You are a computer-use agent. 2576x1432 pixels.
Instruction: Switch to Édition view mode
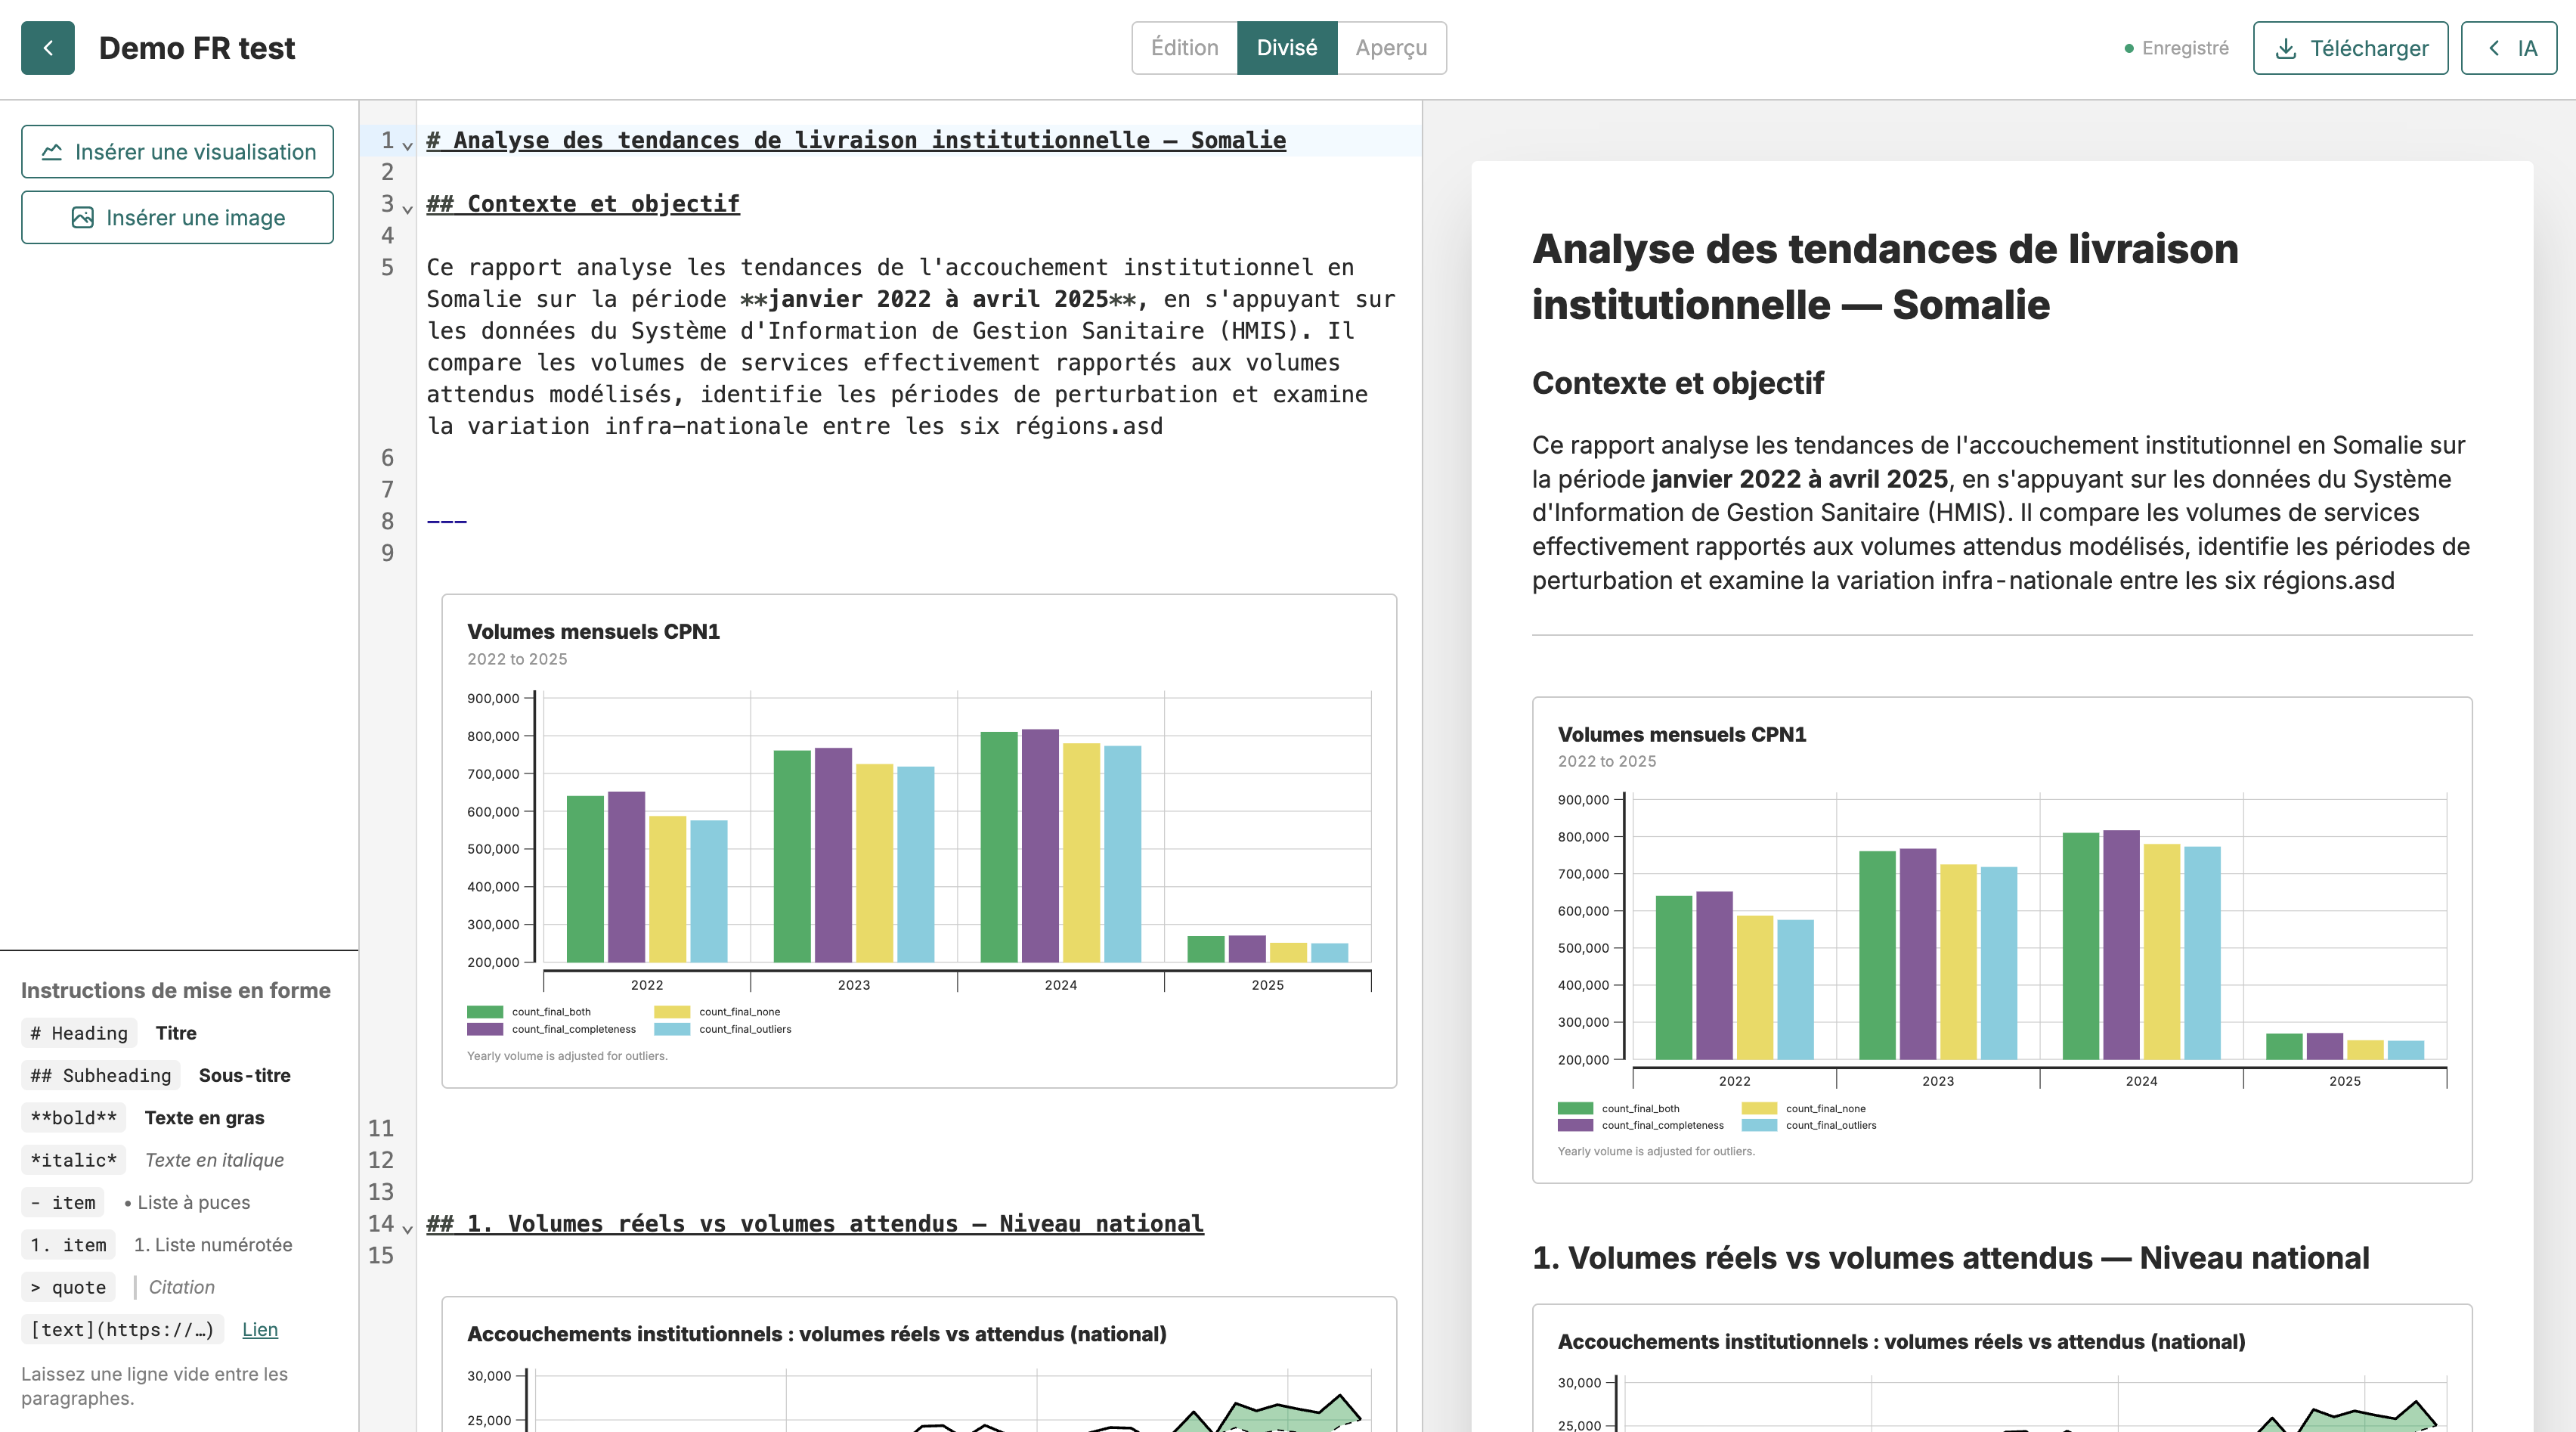pos(1184,48)
